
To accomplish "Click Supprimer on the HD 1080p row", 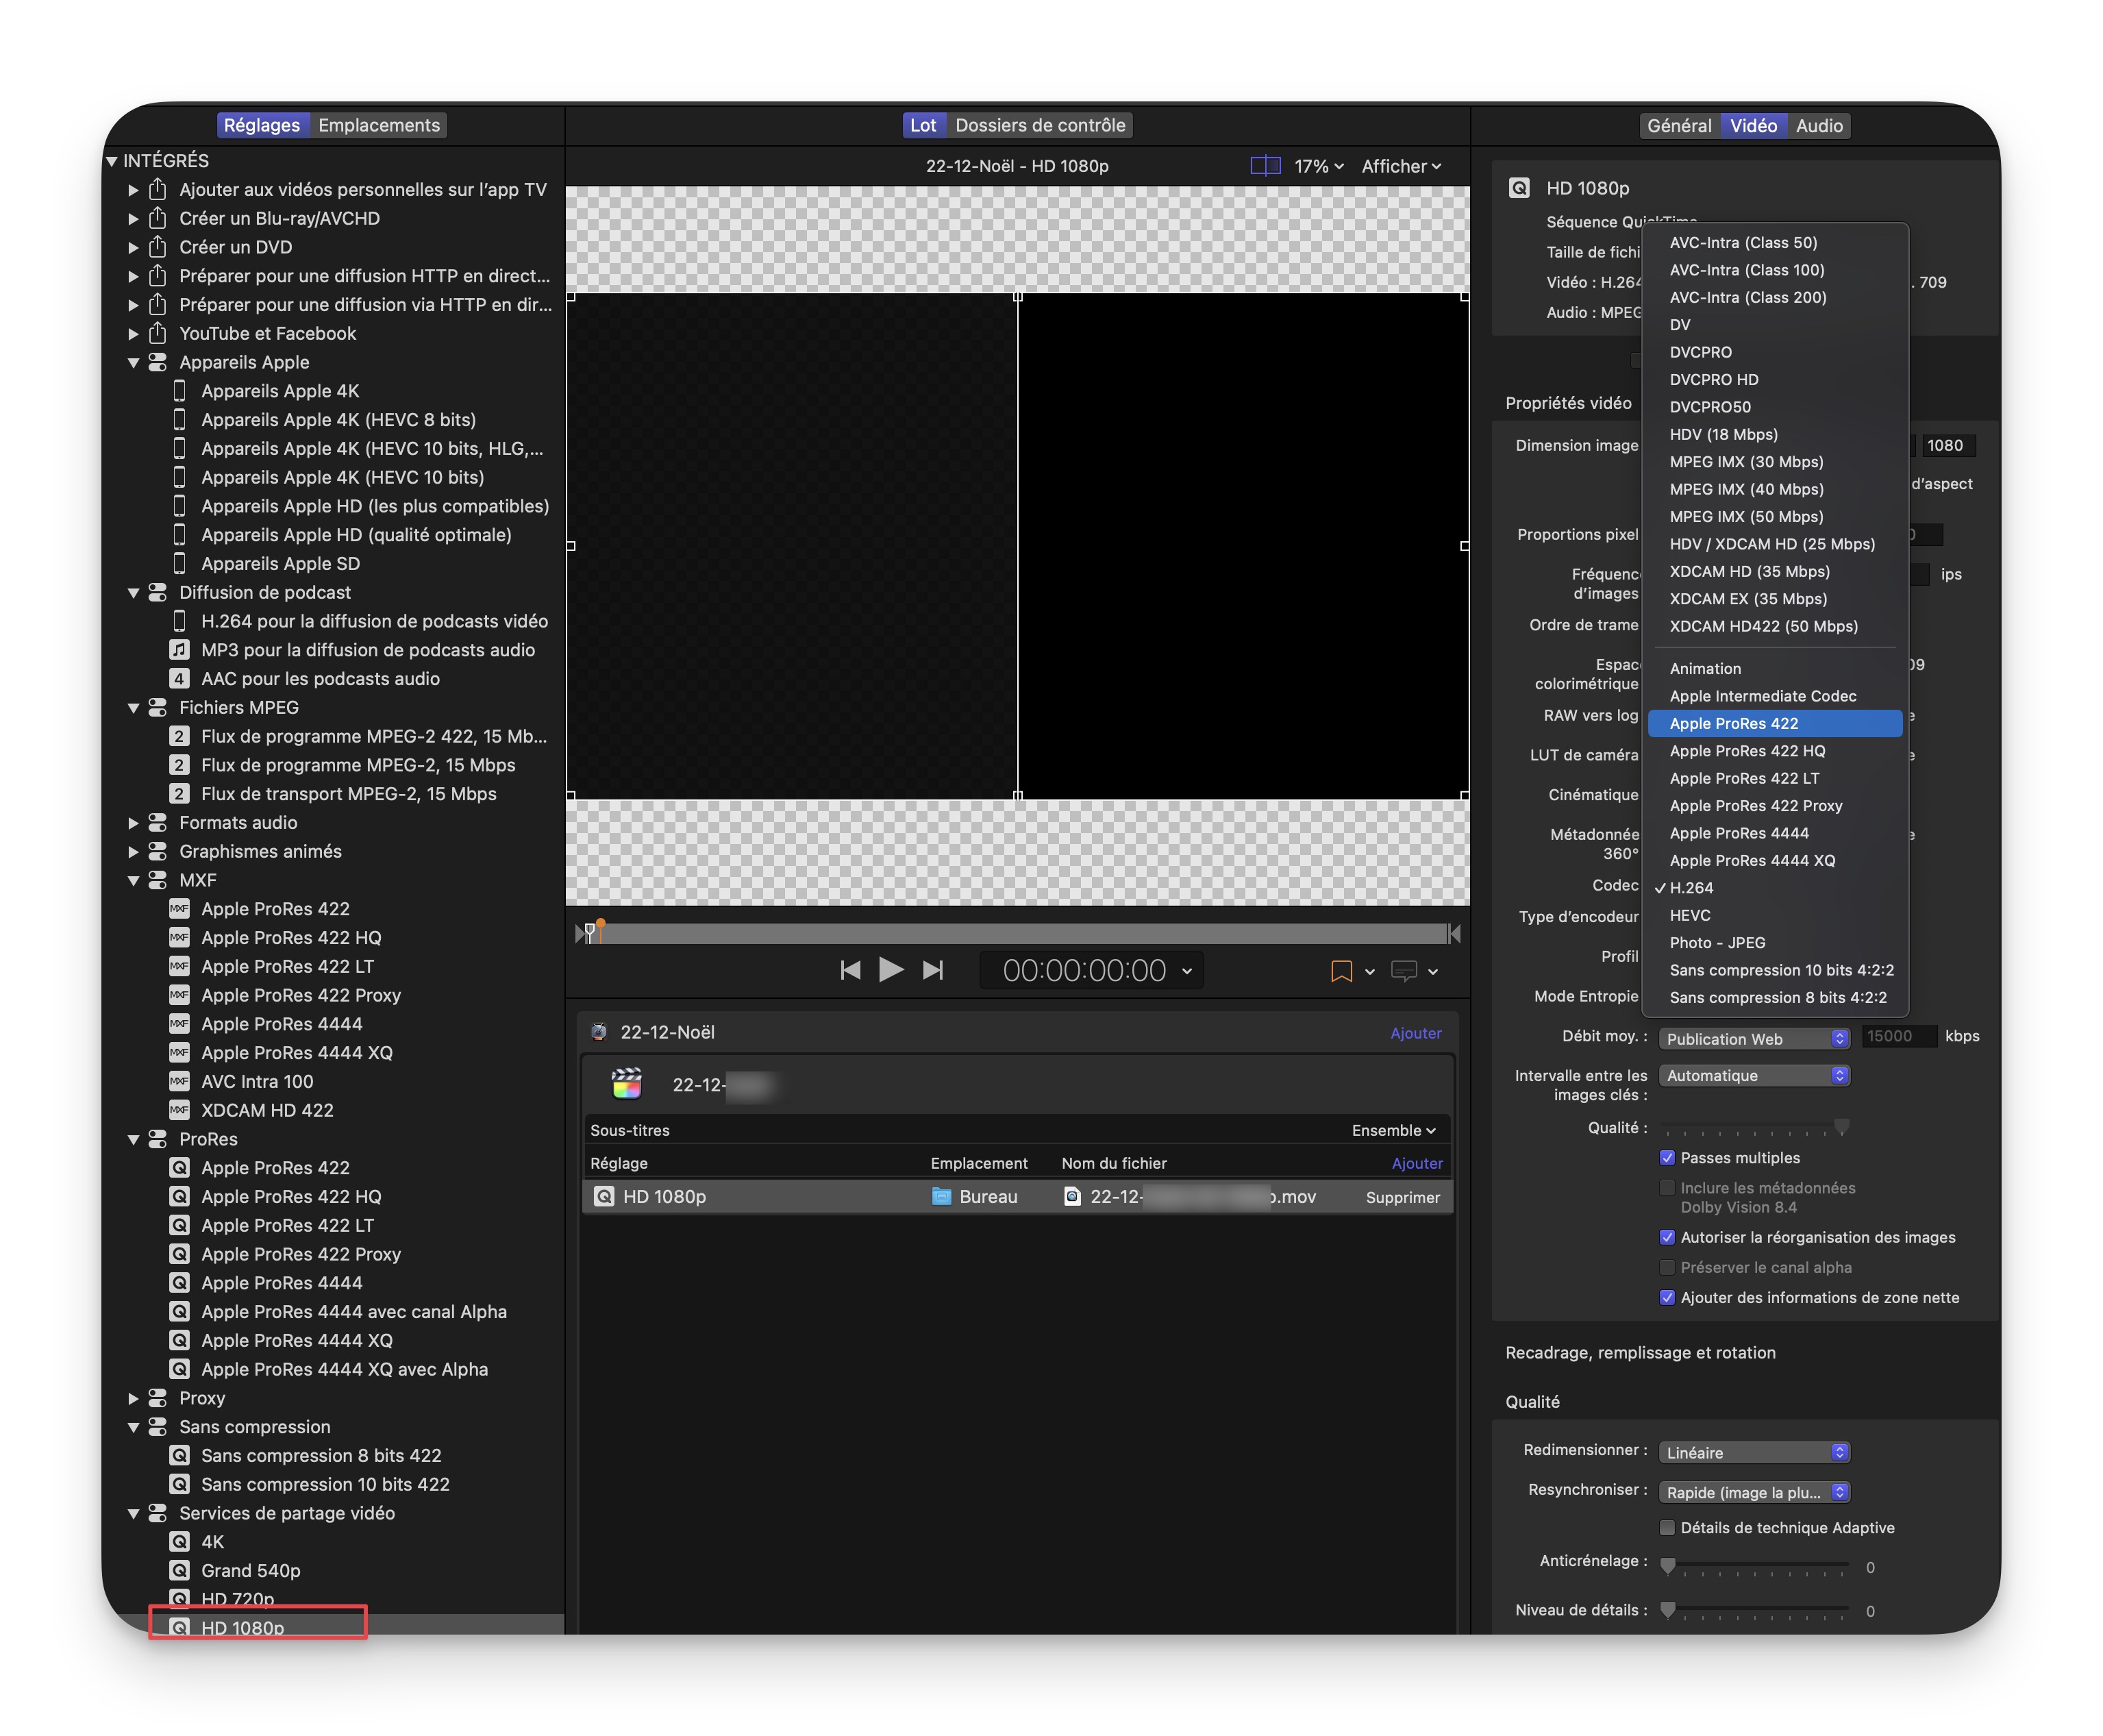I will [1402, 1197].
